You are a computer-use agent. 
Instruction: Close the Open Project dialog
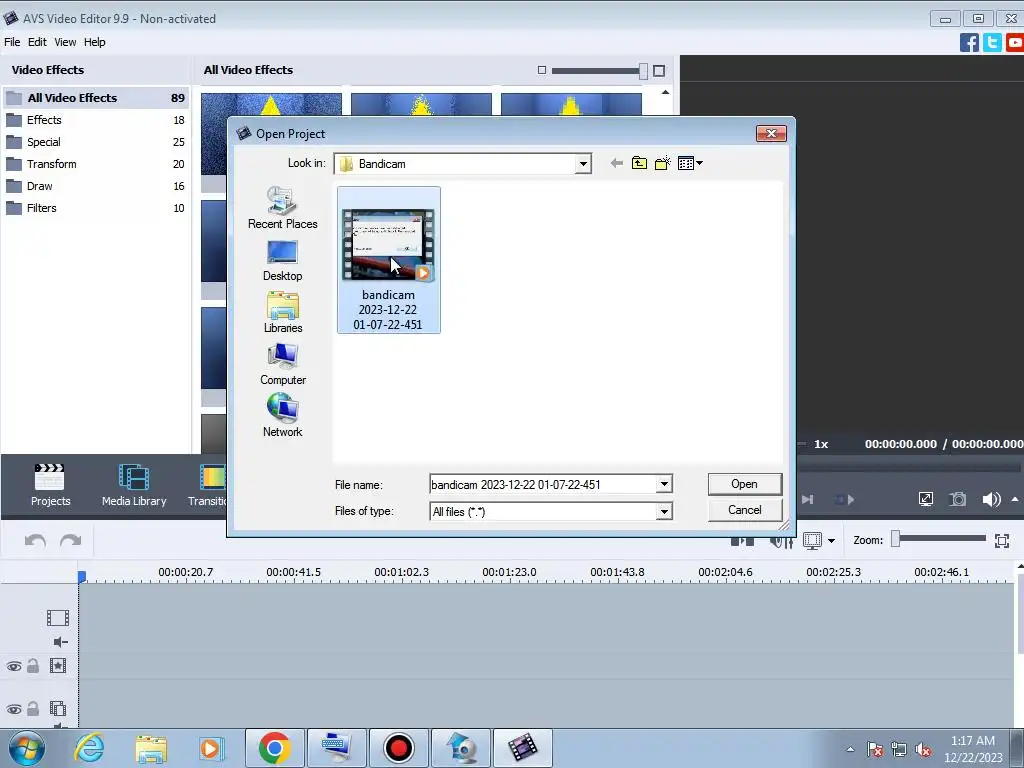pyautogui.click(x=771, y=134)
